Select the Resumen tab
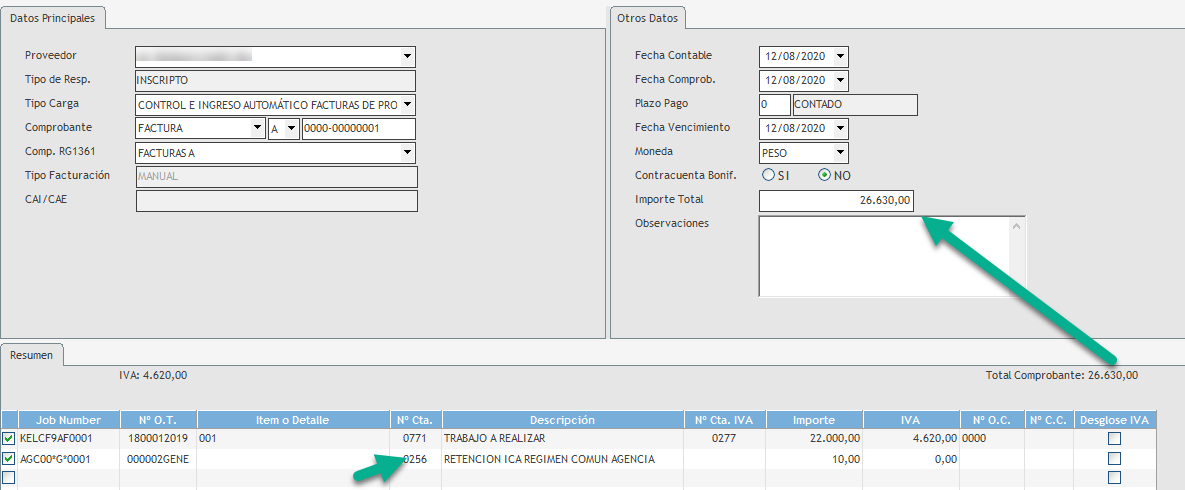This screenshot has height=490, width=1185. click(x=33, y=354)
